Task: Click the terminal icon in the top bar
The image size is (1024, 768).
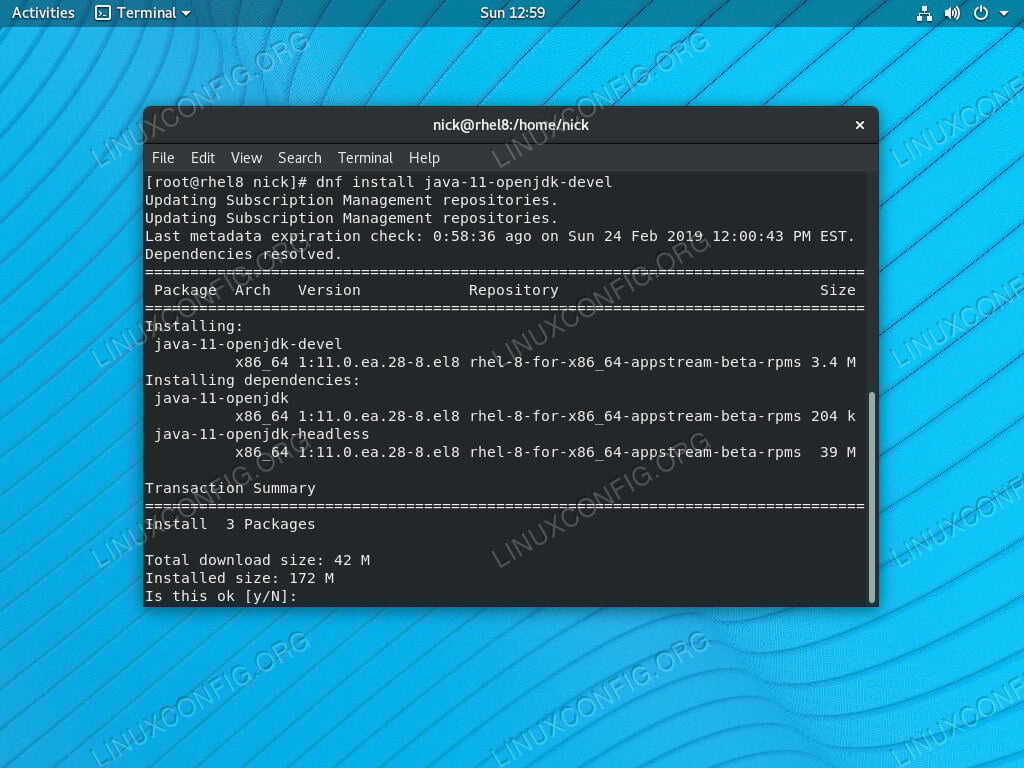Action: pyautogui.click(x=103, y=13)
